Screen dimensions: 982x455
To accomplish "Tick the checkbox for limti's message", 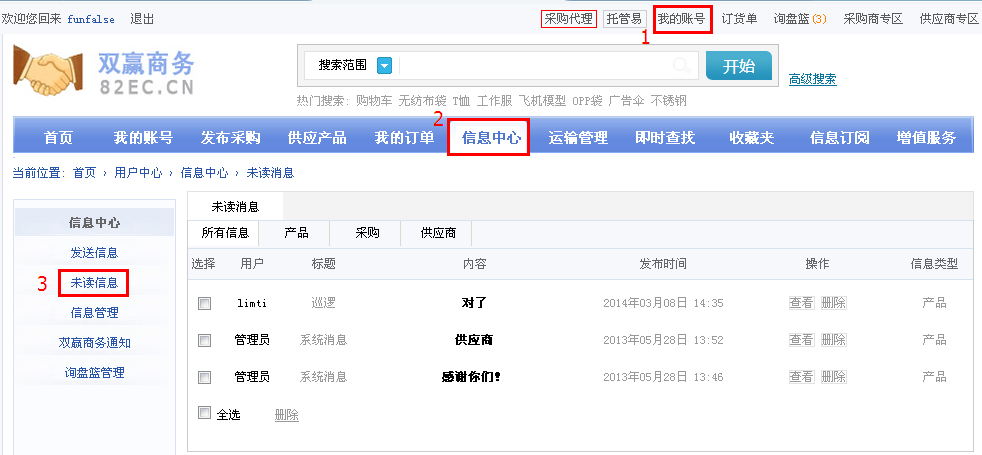I will point(205,303).
